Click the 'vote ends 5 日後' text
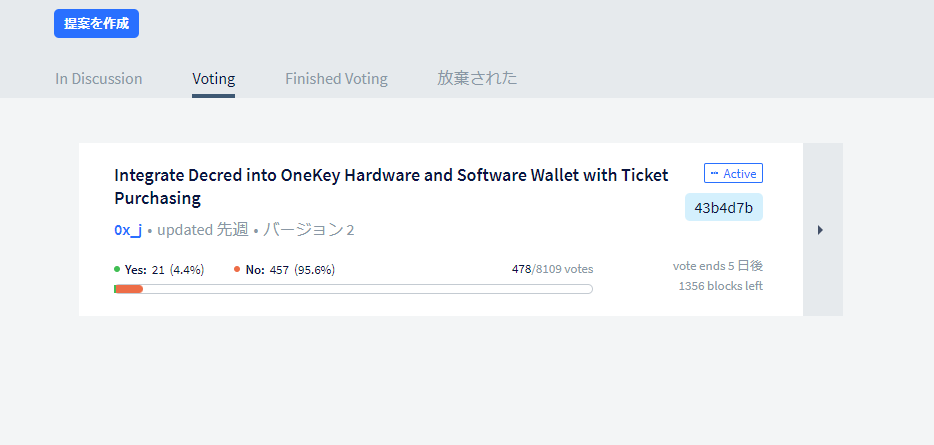The image size is (934, 445). 718,266
